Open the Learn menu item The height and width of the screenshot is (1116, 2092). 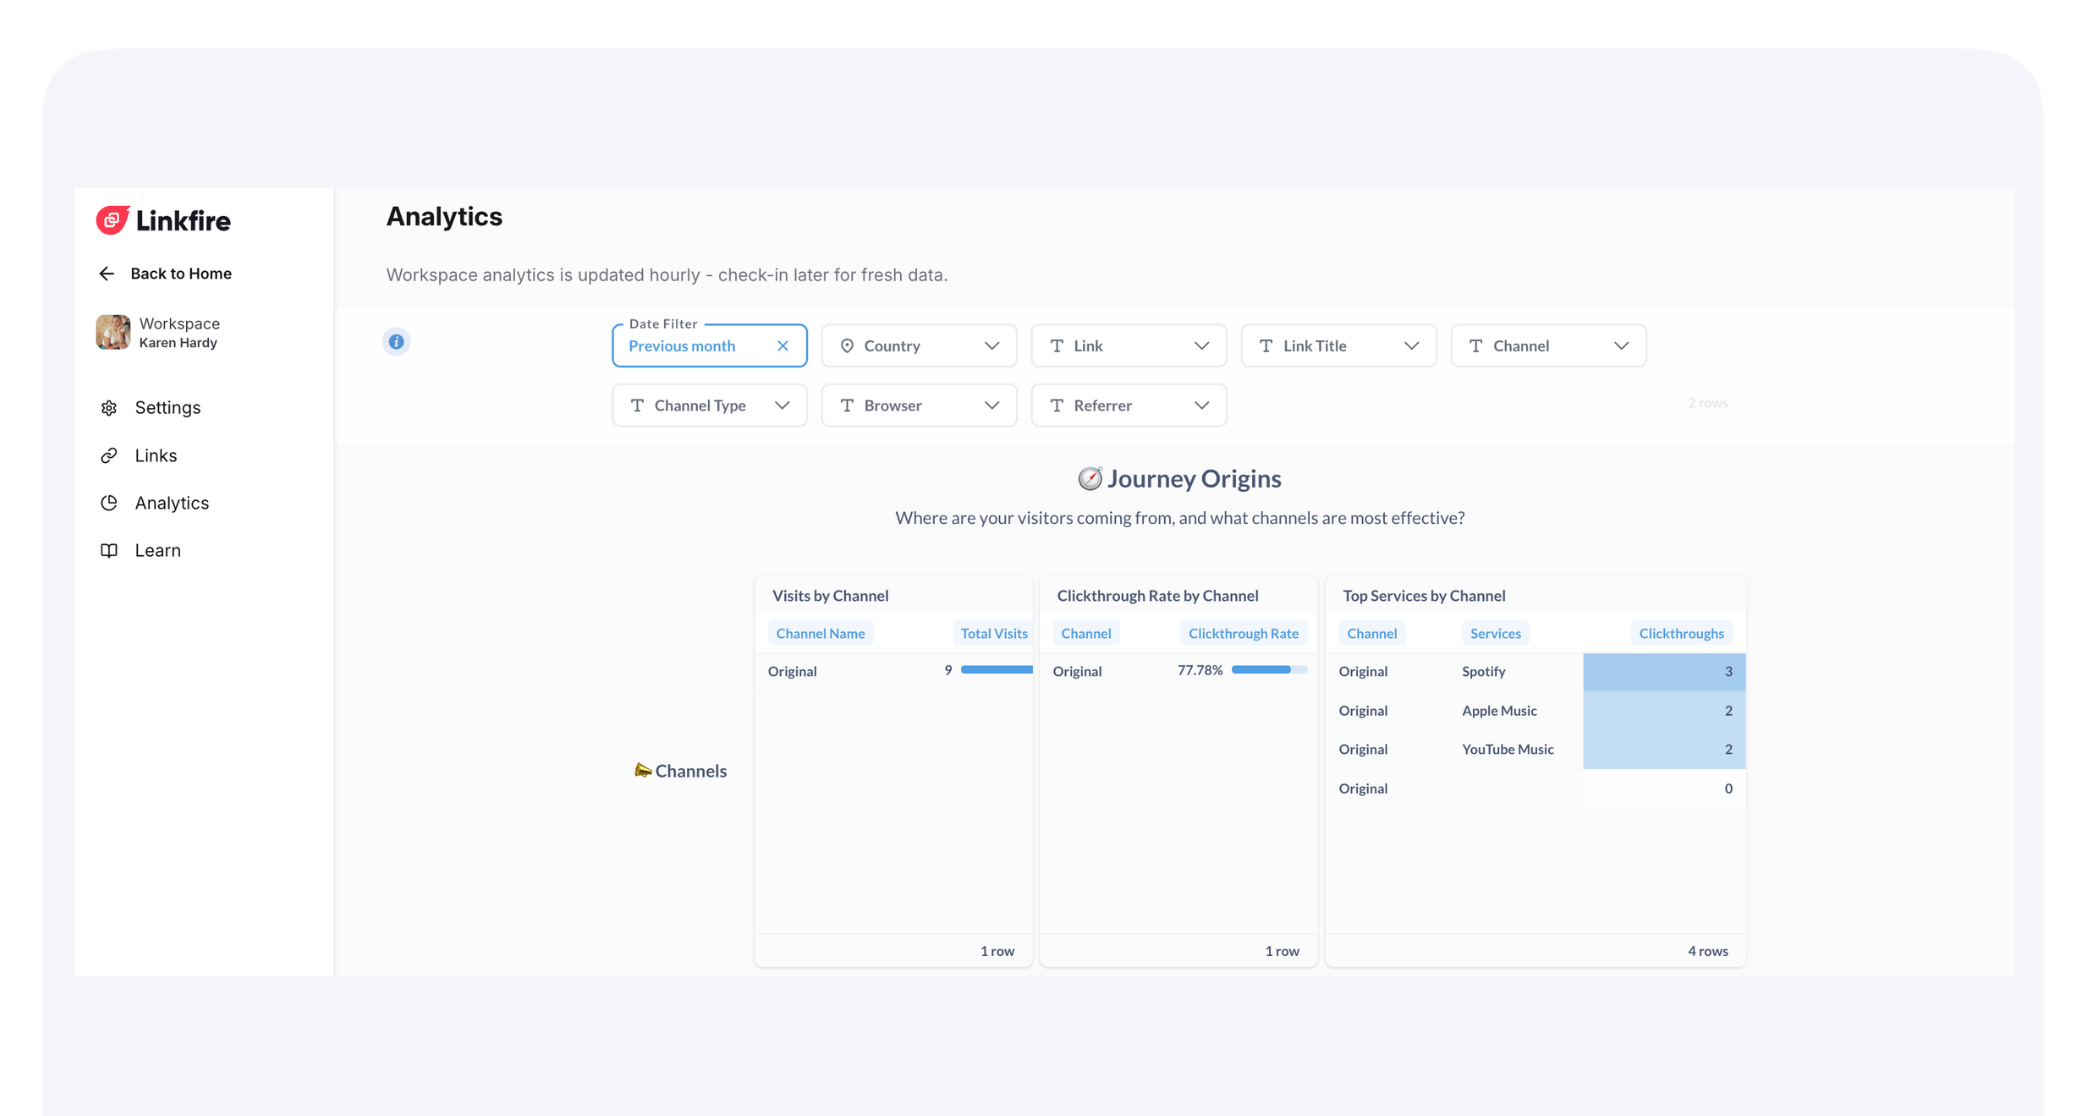[x=157, y=551]
